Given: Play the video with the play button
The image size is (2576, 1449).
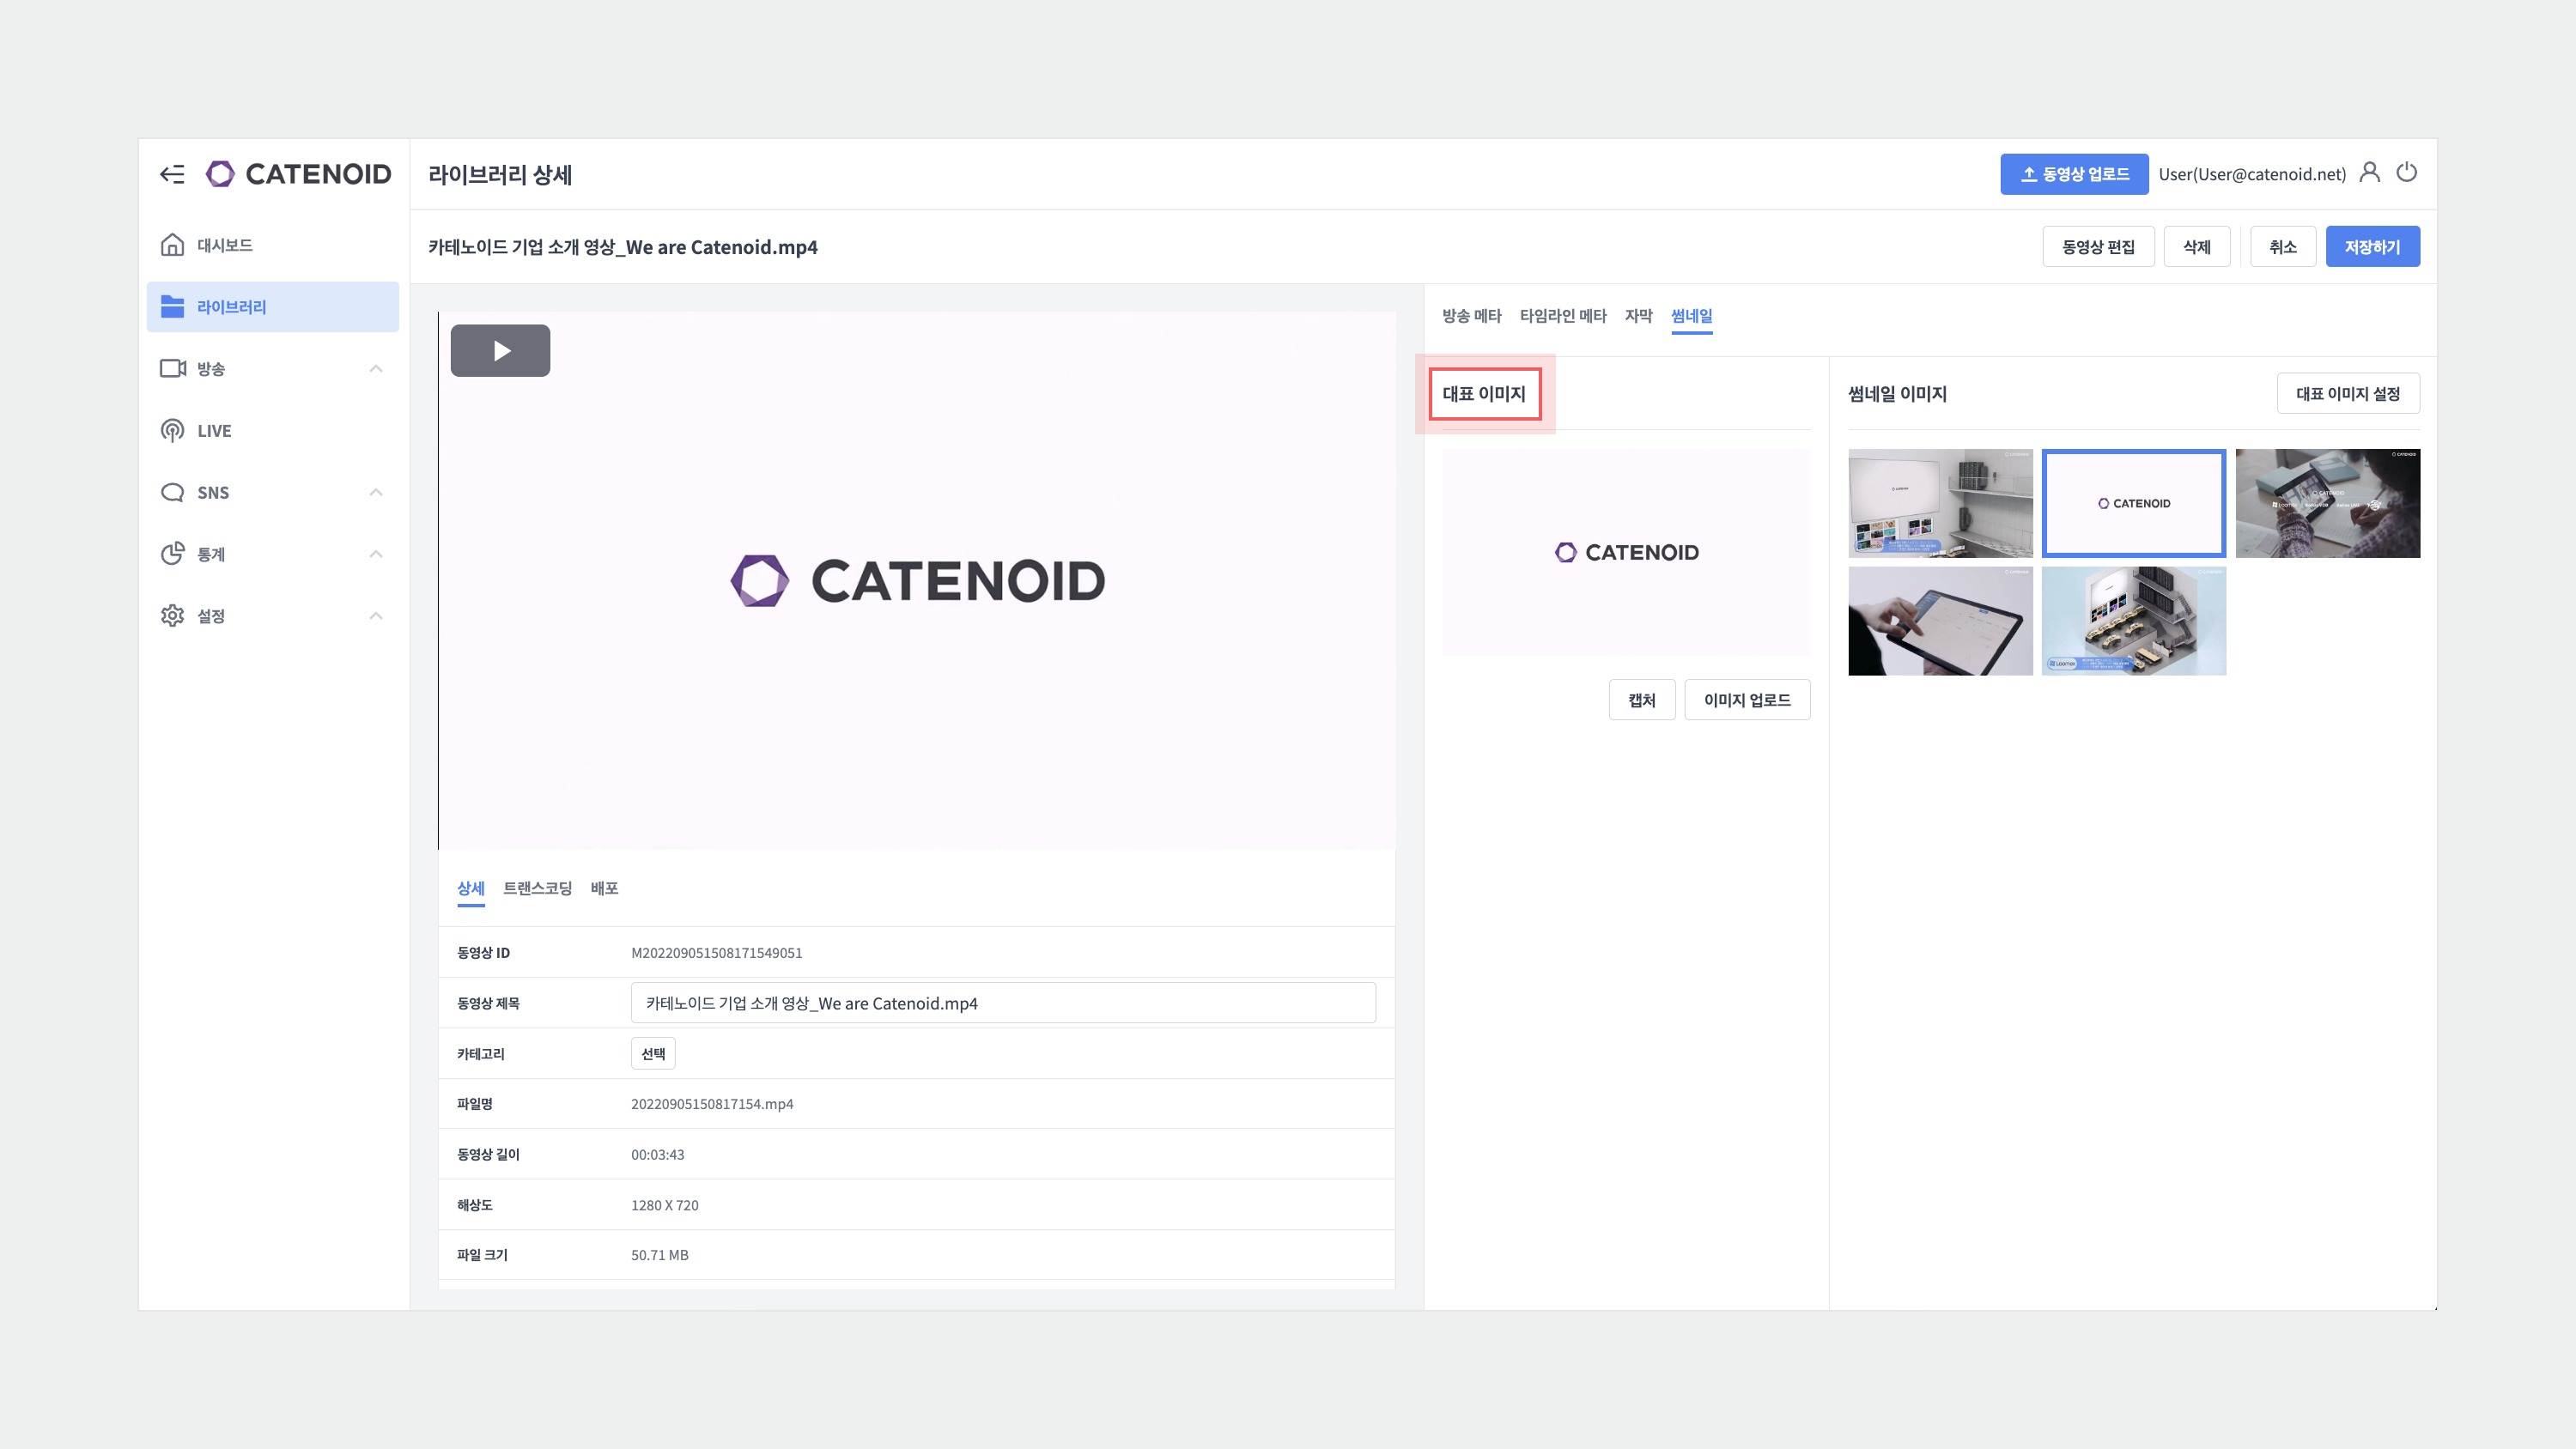Looking at the screenshot, I should 500,351.
